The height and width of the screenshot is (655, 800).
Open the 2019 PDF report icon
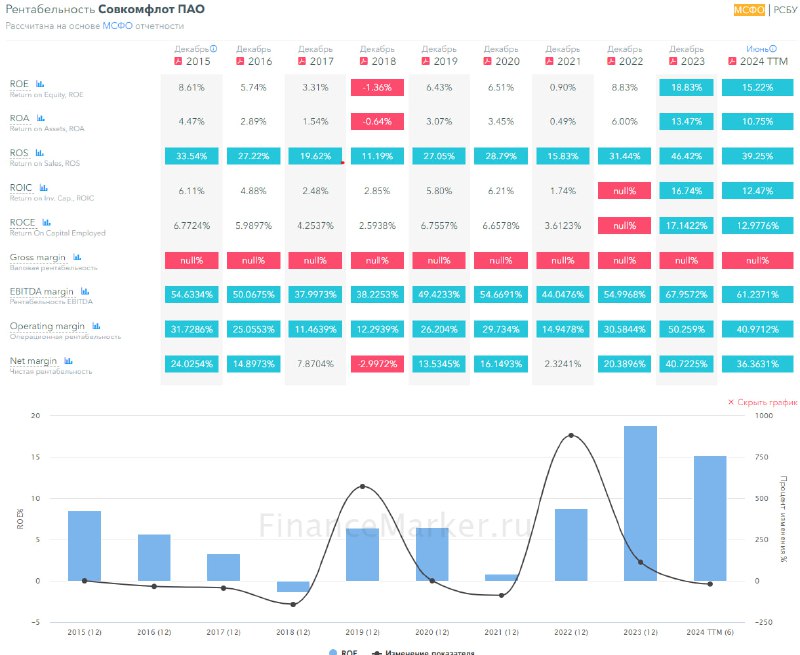tap(426, 61)
